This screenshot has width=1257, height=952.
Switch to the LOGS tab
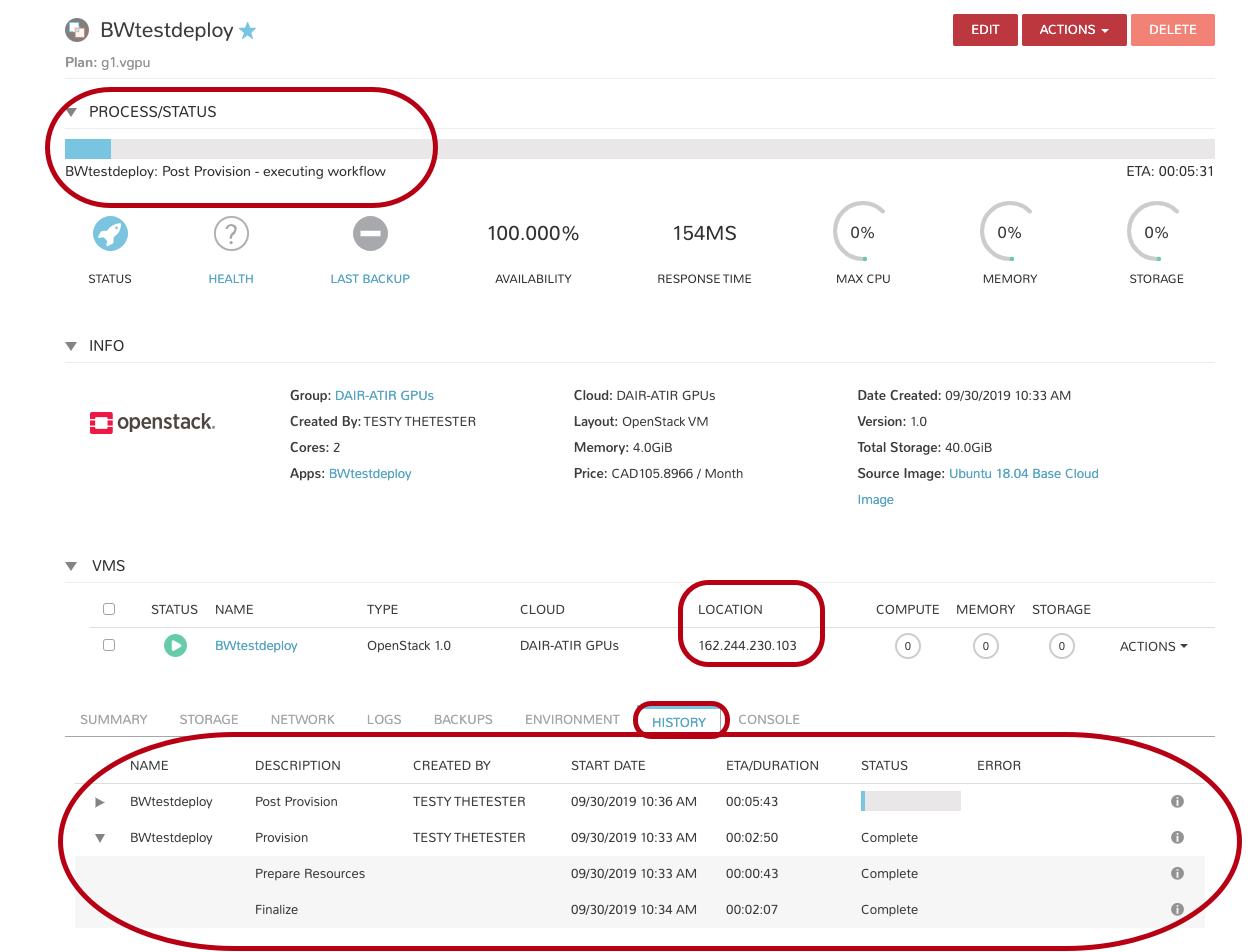tap(384, 720)
